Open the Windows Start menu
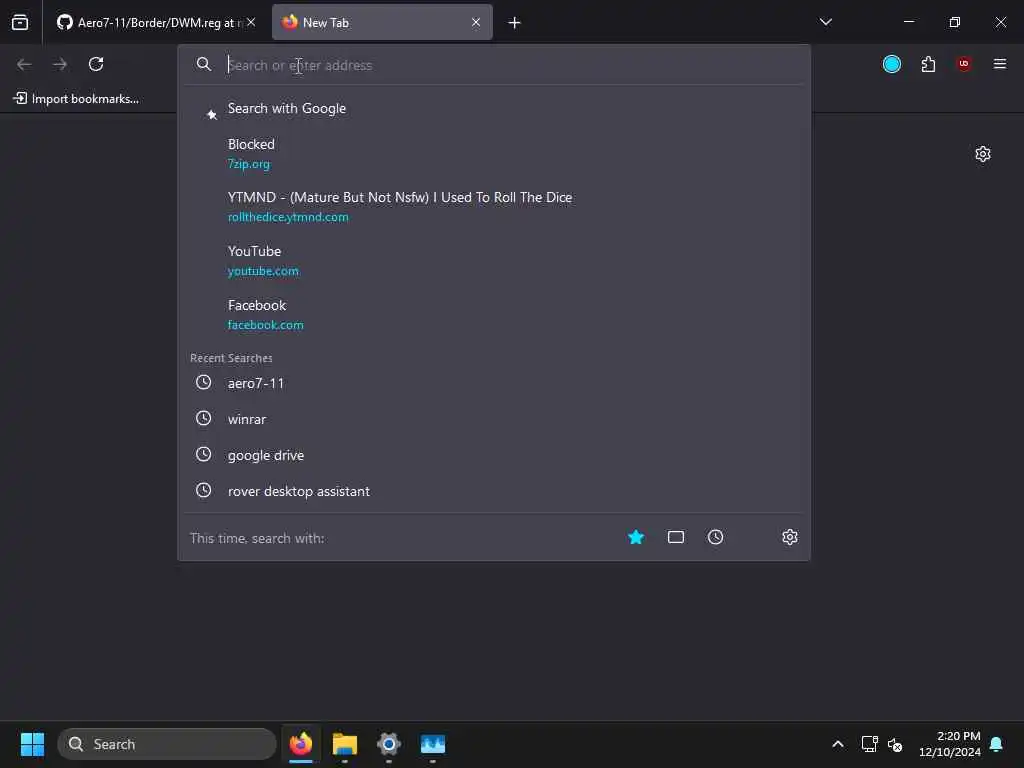This screenshot has height=768, width=1024. [32, 744]
